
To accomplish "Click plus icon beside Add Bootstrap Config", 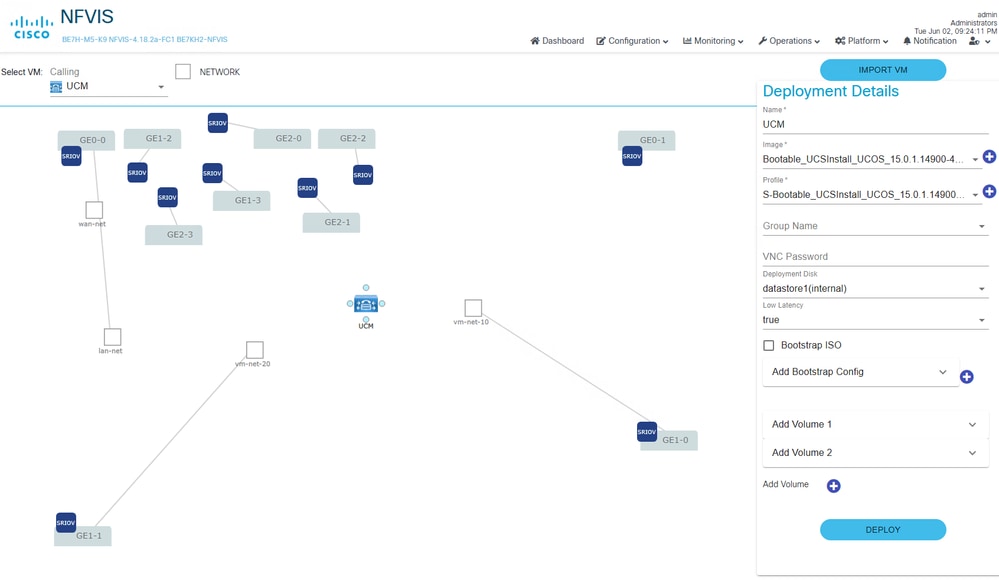I will pos(967,377).
